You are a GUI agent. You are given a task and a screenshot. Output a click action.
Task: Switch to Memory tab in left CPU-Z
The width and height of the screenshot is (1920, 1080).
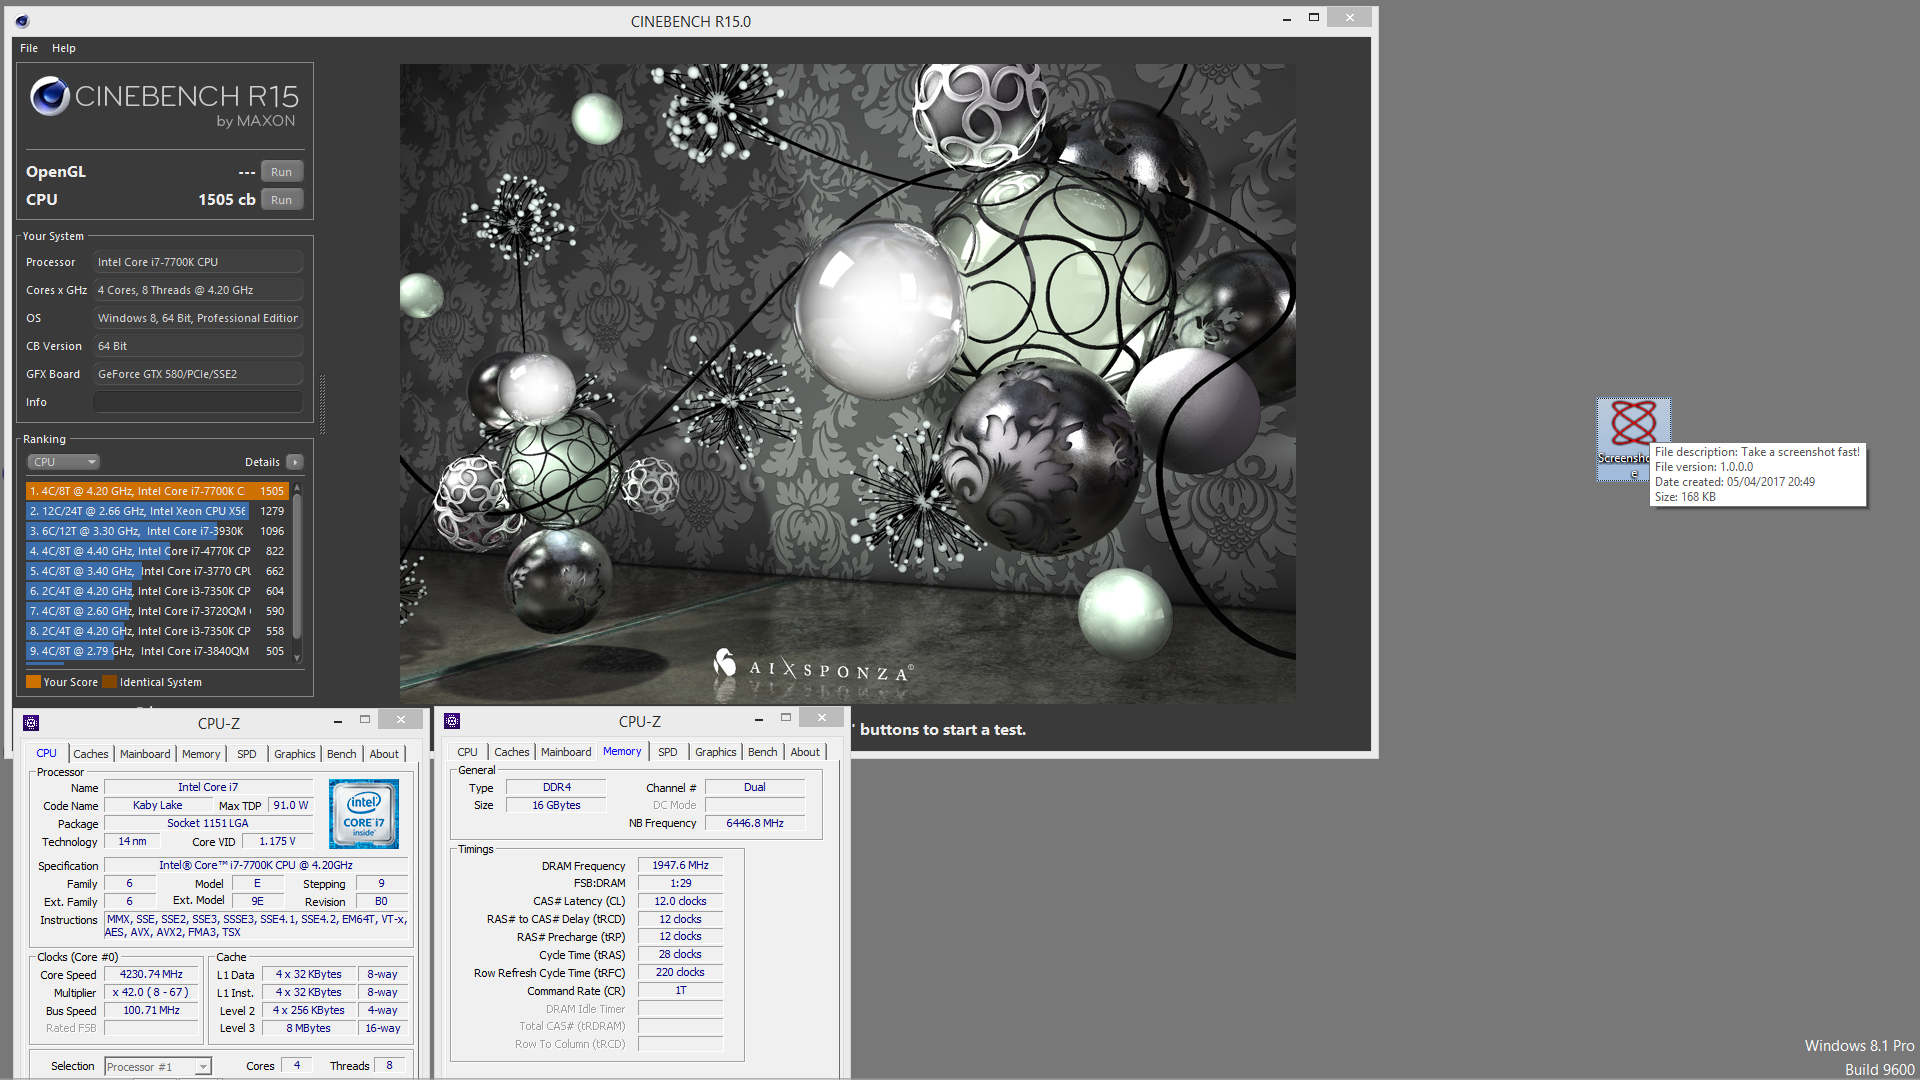click(x=201, y=754)
